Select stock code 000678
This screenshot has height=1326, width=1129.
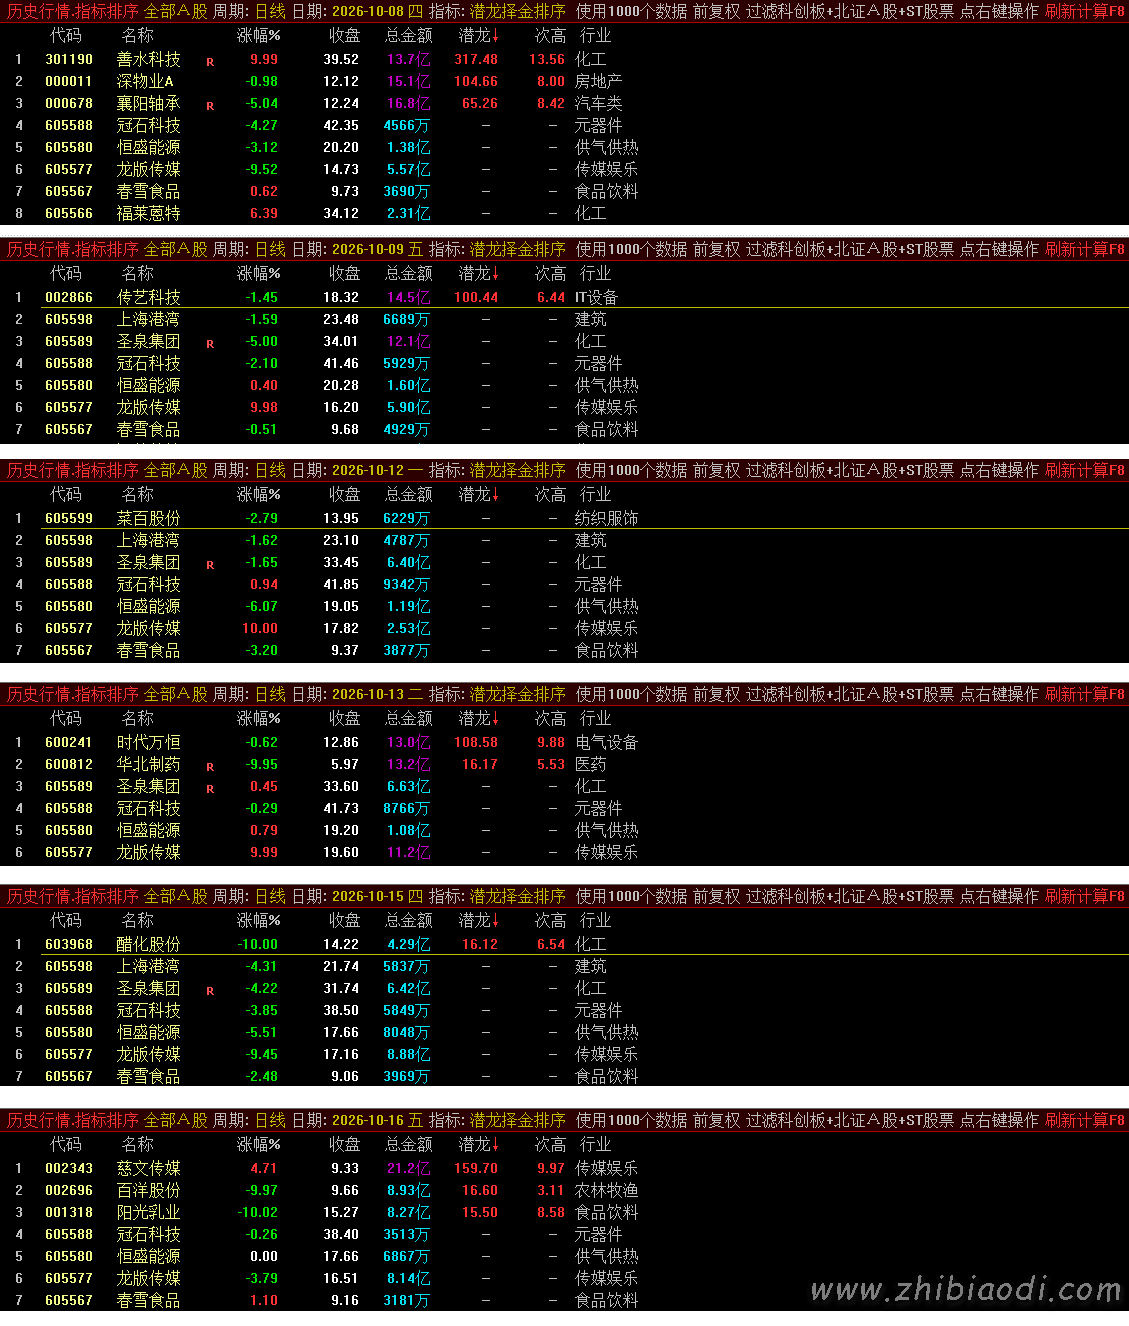69,103
